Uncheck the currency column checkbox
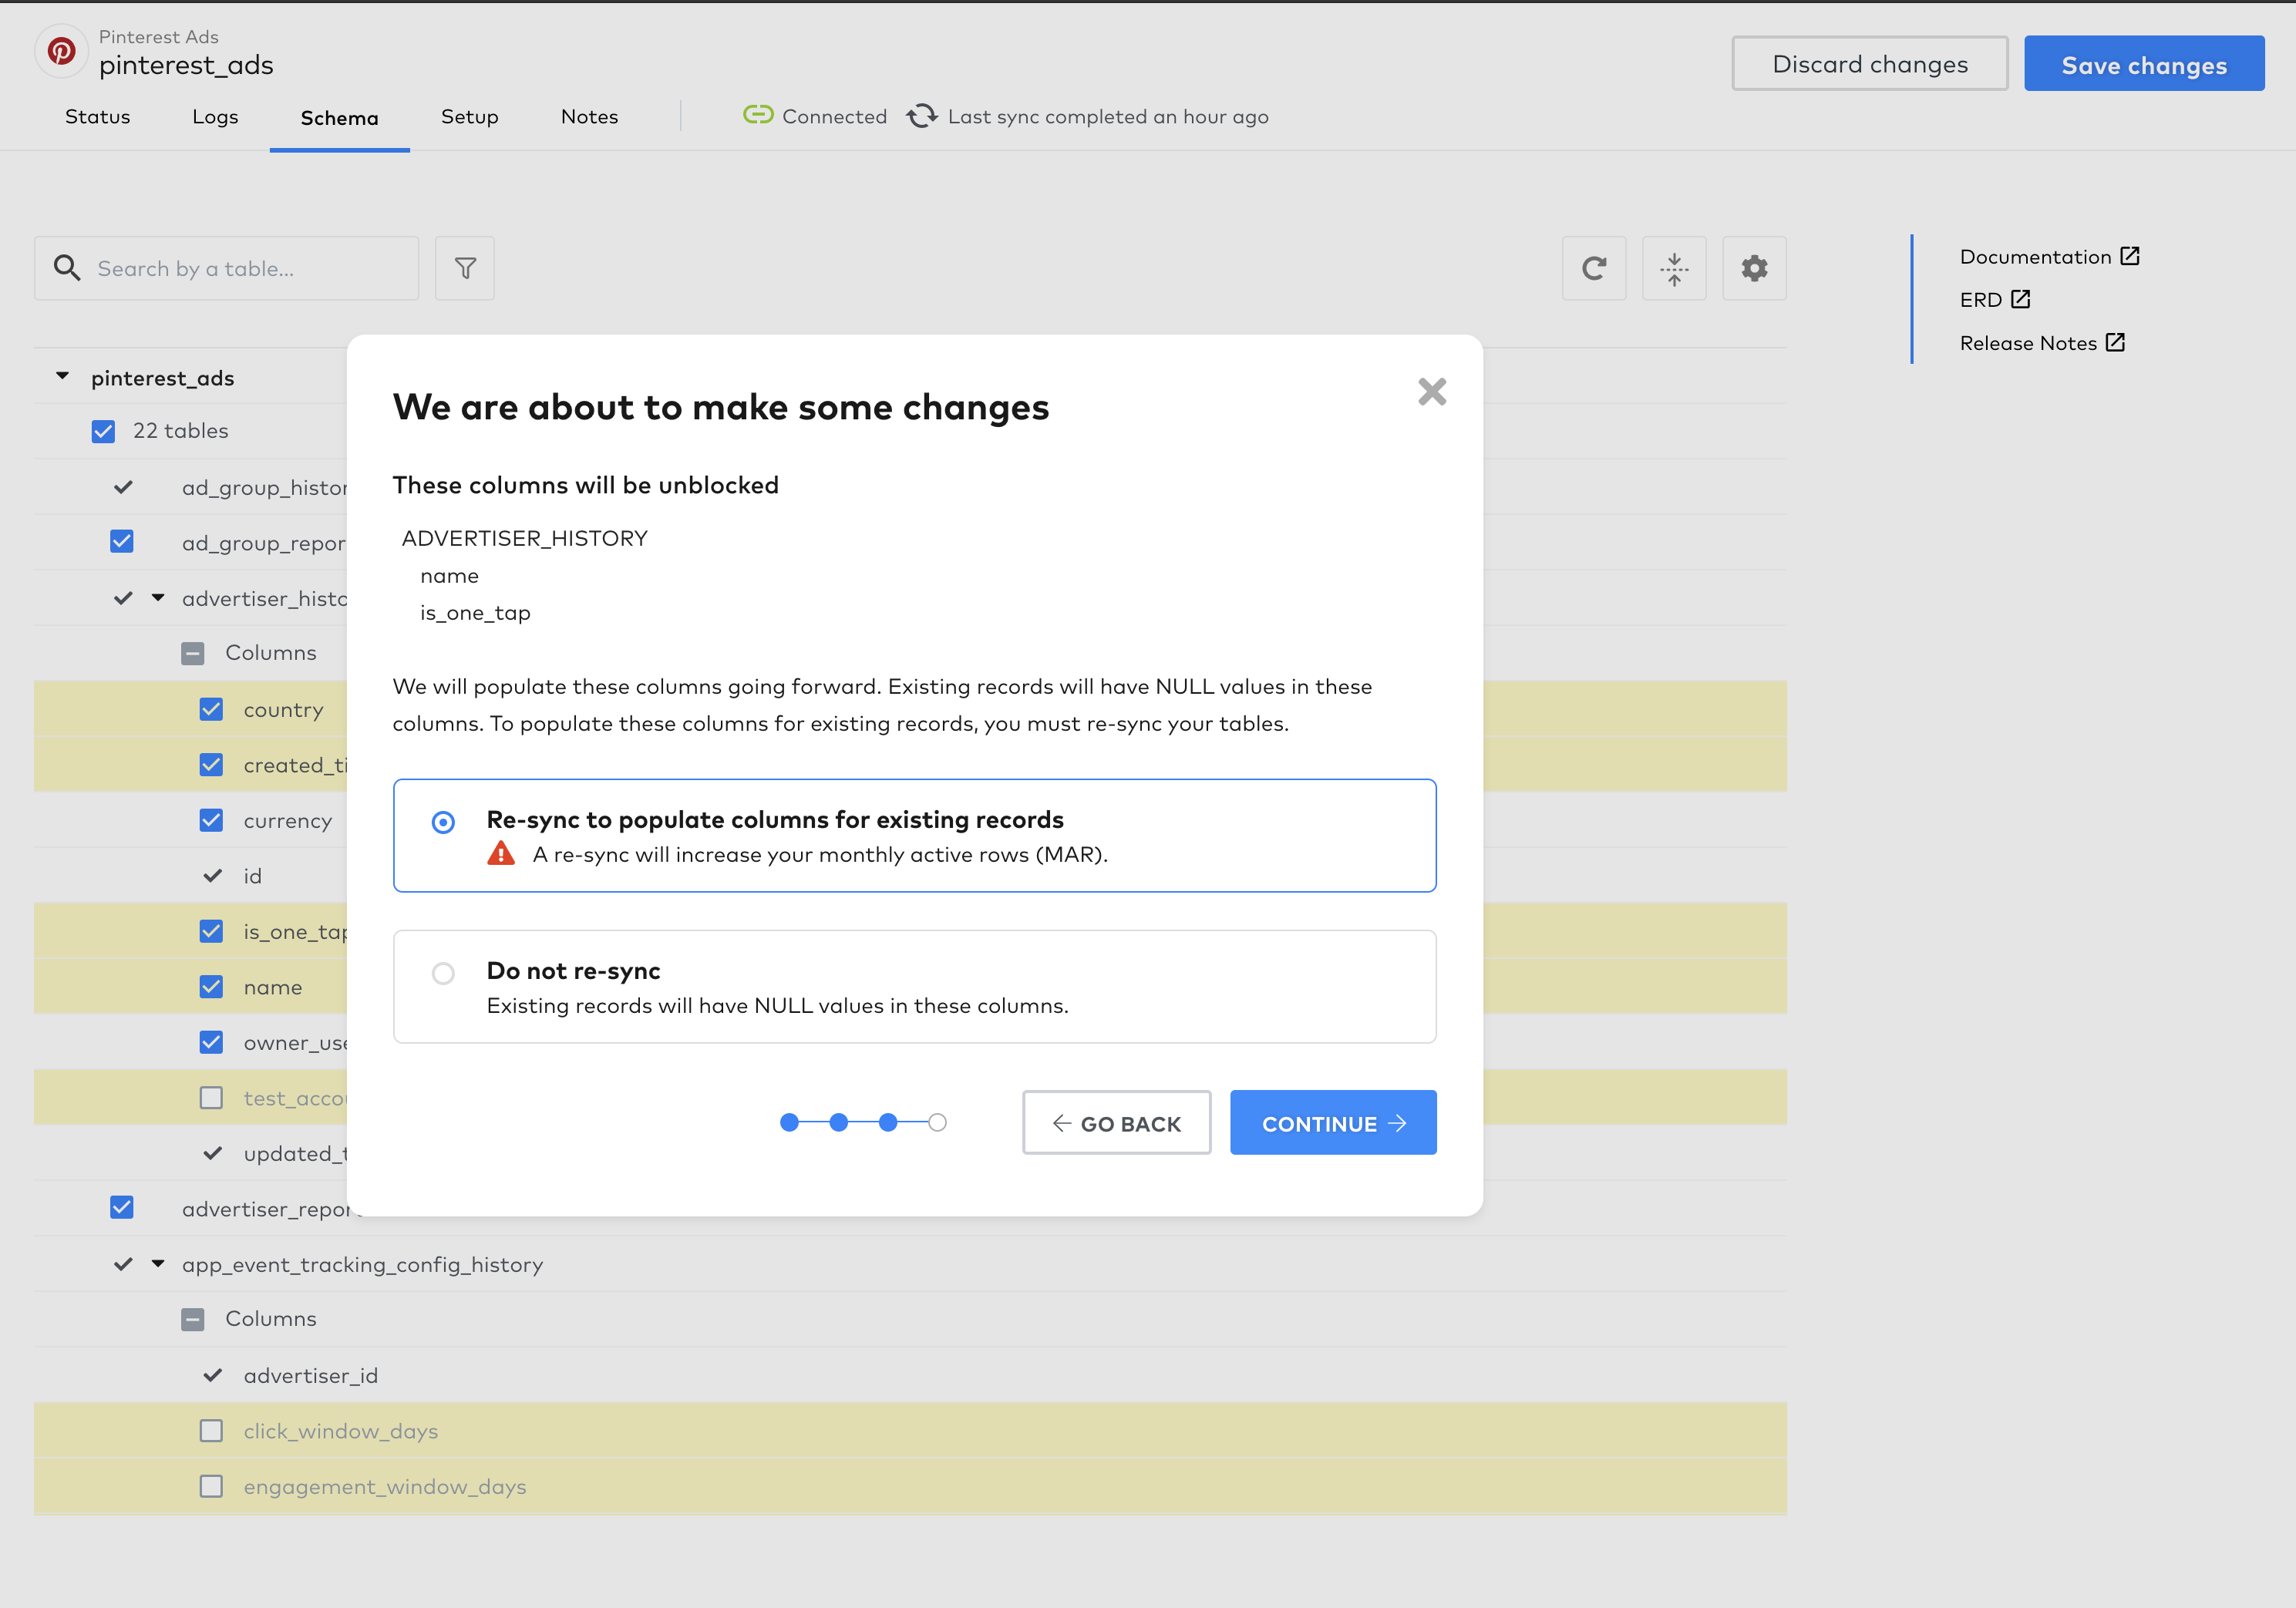The width and height of the screenshot is (2296, 1608). click(x=211, y=820)
